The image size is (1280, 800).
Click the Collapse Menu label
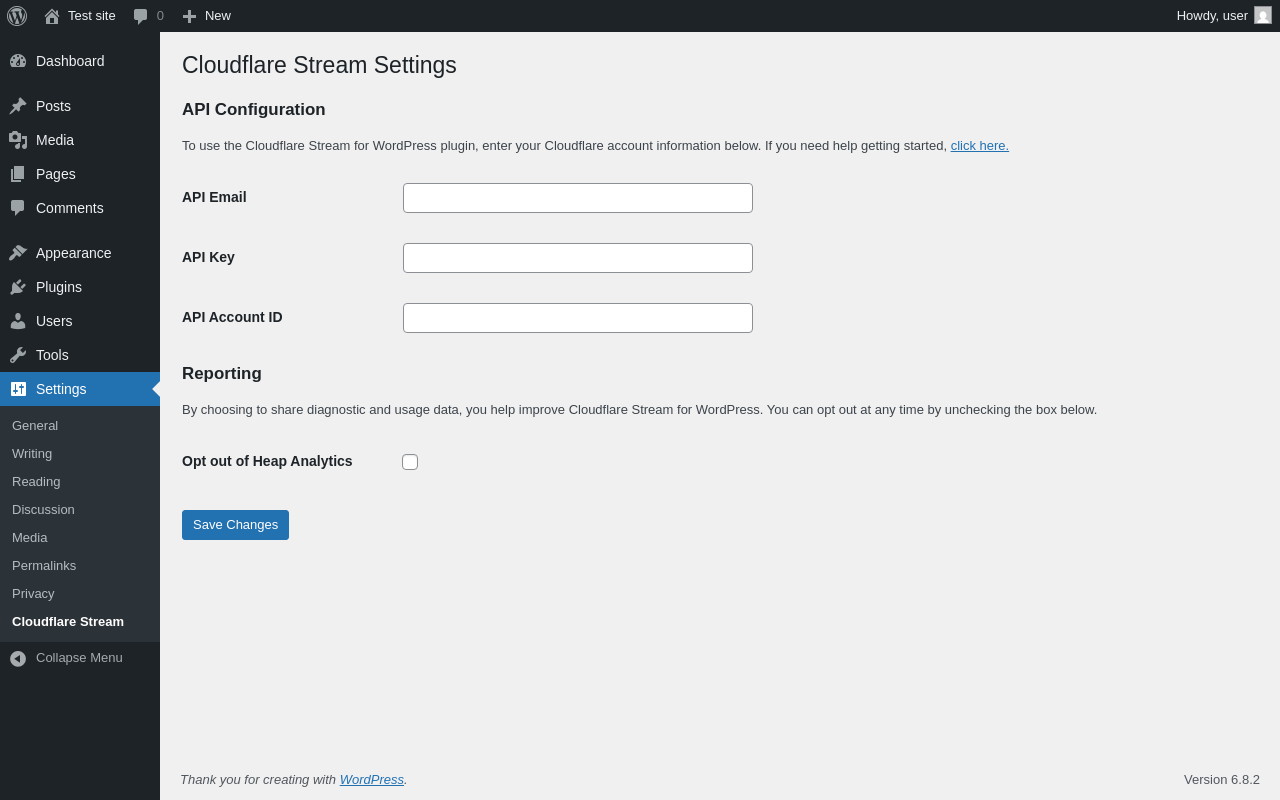[x=79, y=658]
